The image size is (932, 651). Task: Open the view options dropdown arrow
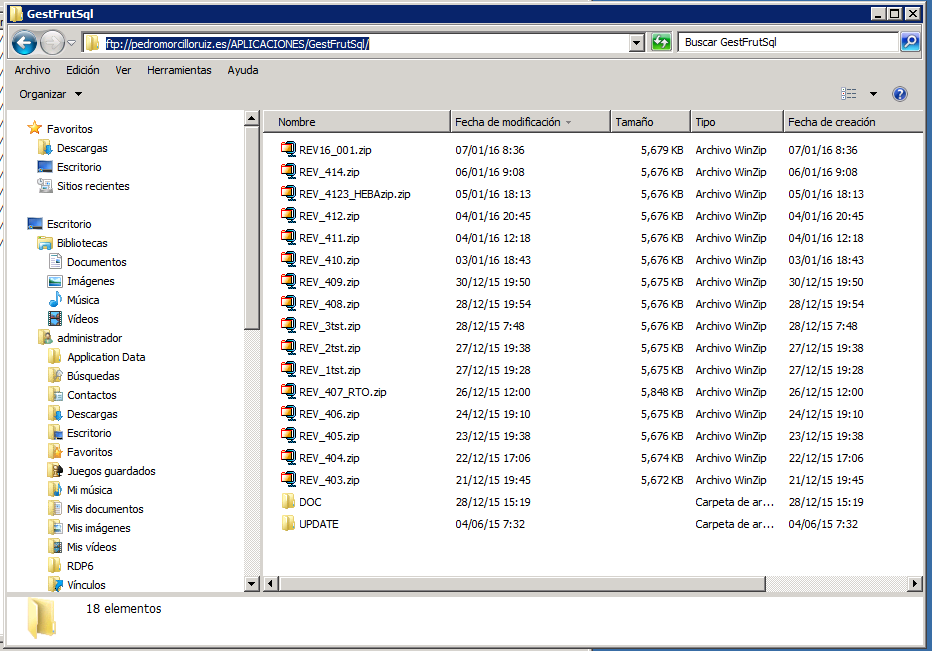coord(873,94)
